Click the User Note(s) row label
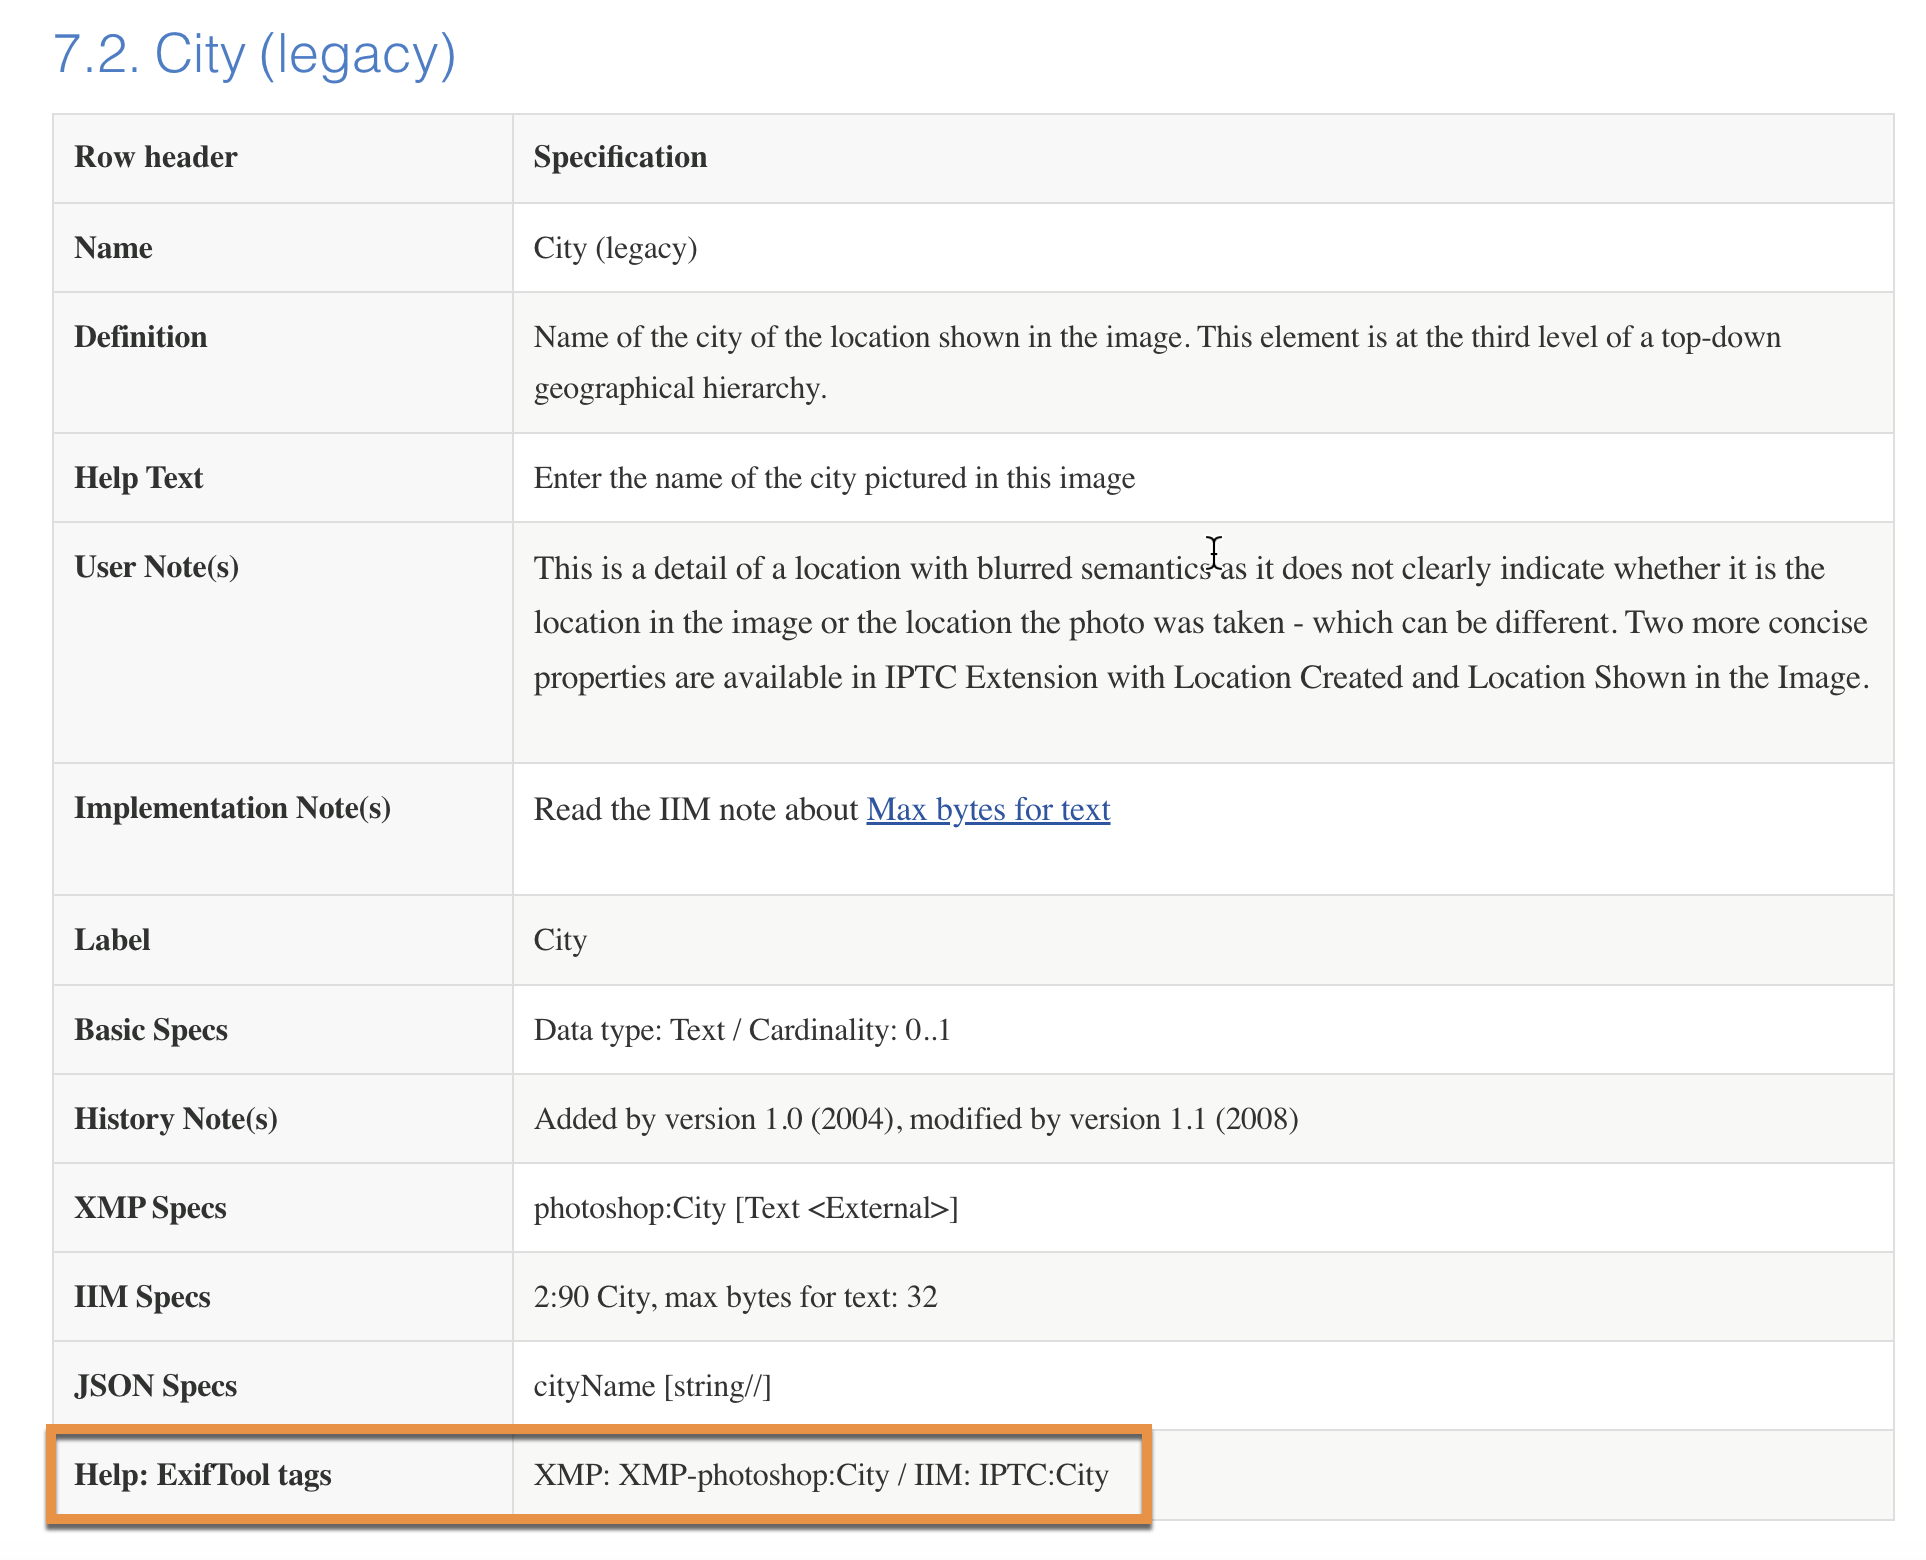 click(x=156, y=567)
